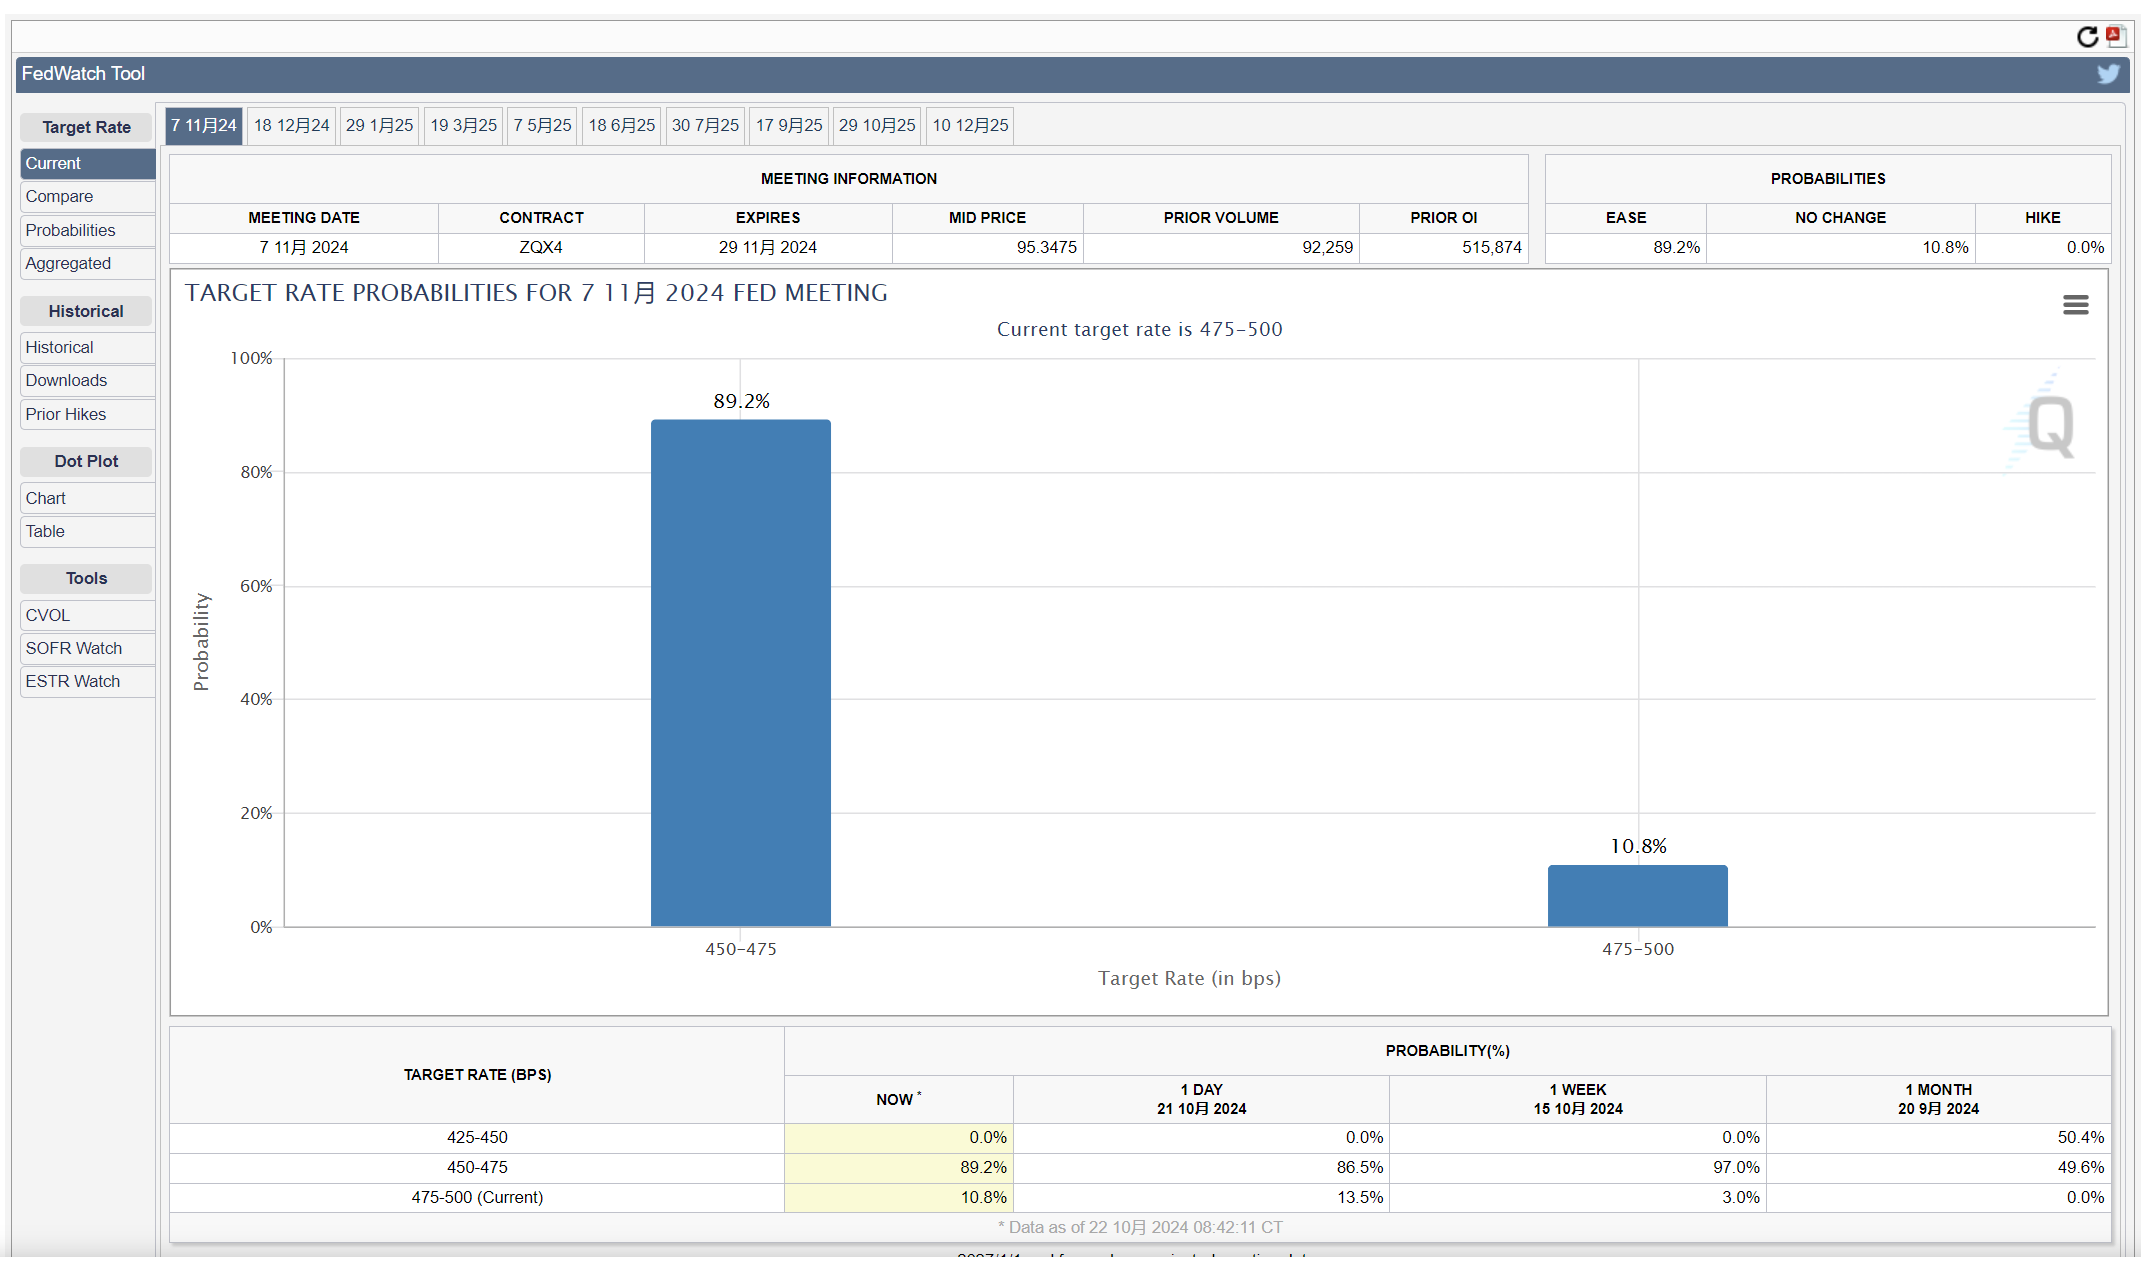Expand the Dot Plot section

pyautogui.click(x=83, y=461)
